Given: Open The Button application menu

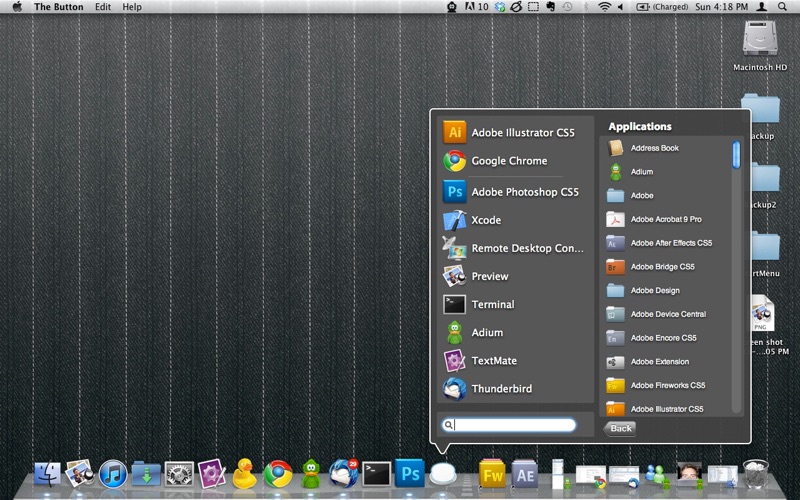Looking at the screenshot, I should pyautogui.click(x=59, y=7).
